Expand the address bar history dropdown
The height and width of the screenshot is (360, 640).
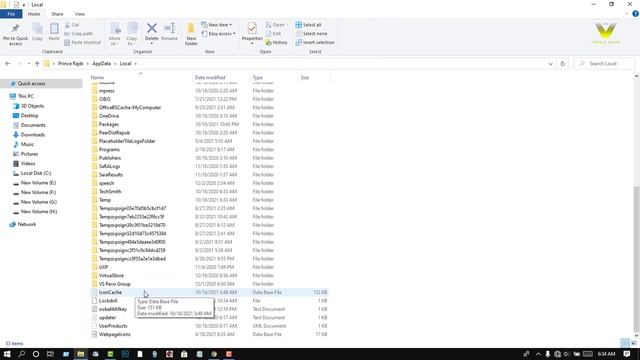[551, 64]
